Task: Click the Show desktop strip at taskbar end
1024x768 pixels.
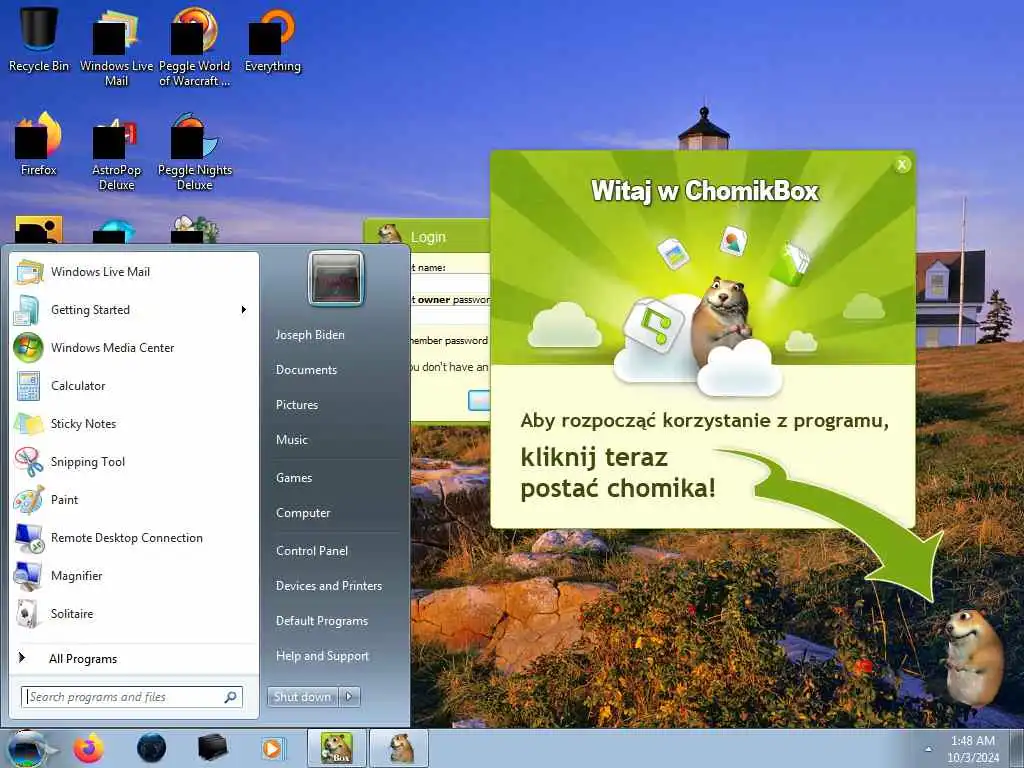Action: tap(1017, 748)
